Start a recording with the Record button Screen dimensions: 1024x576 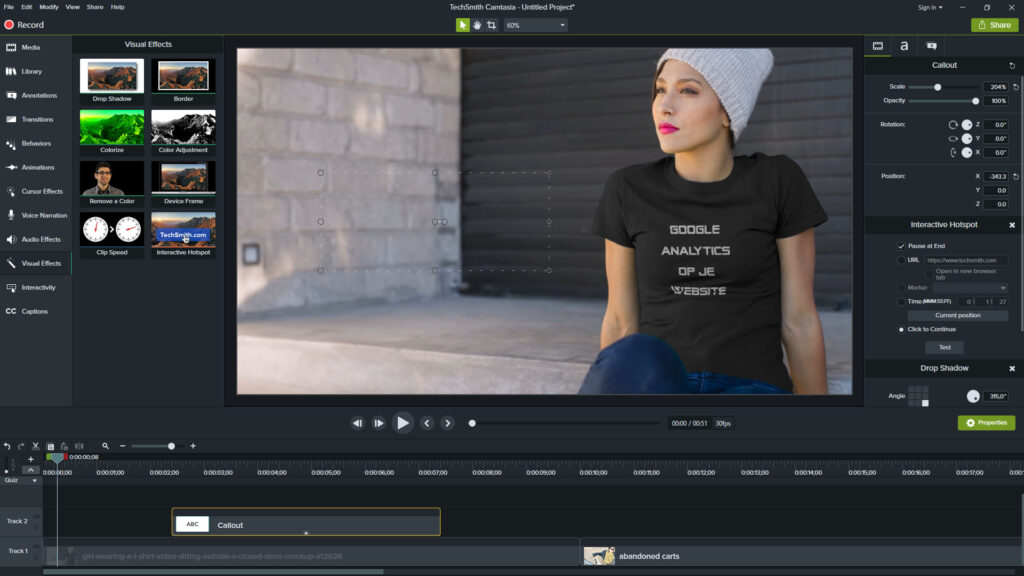click(x=24, y=25)
